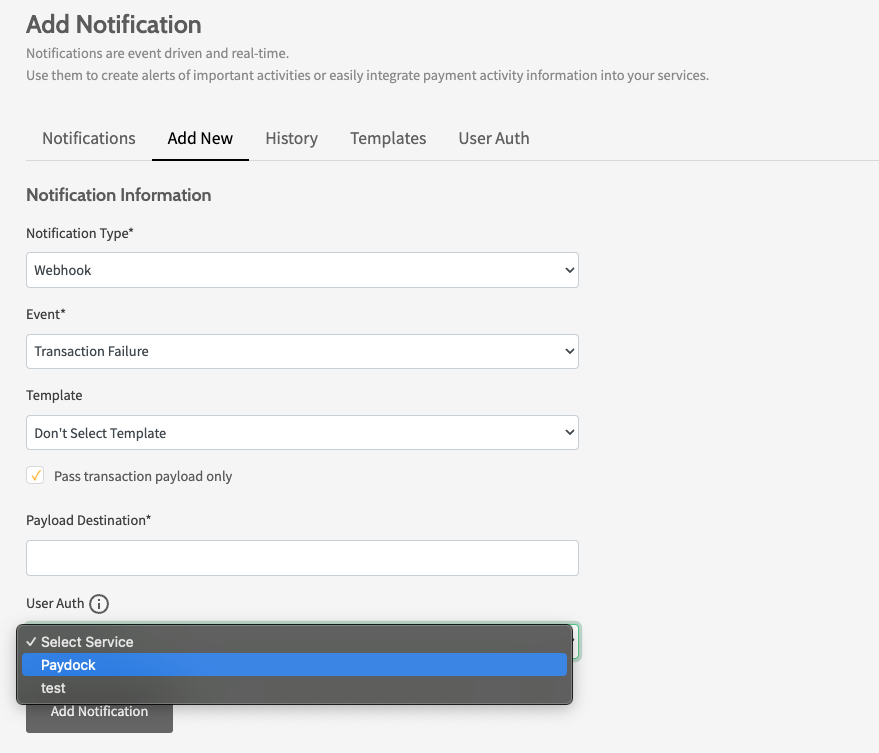Open the History tab
The width and height of the screenshot is (879, 753).
tap(291, 139)
